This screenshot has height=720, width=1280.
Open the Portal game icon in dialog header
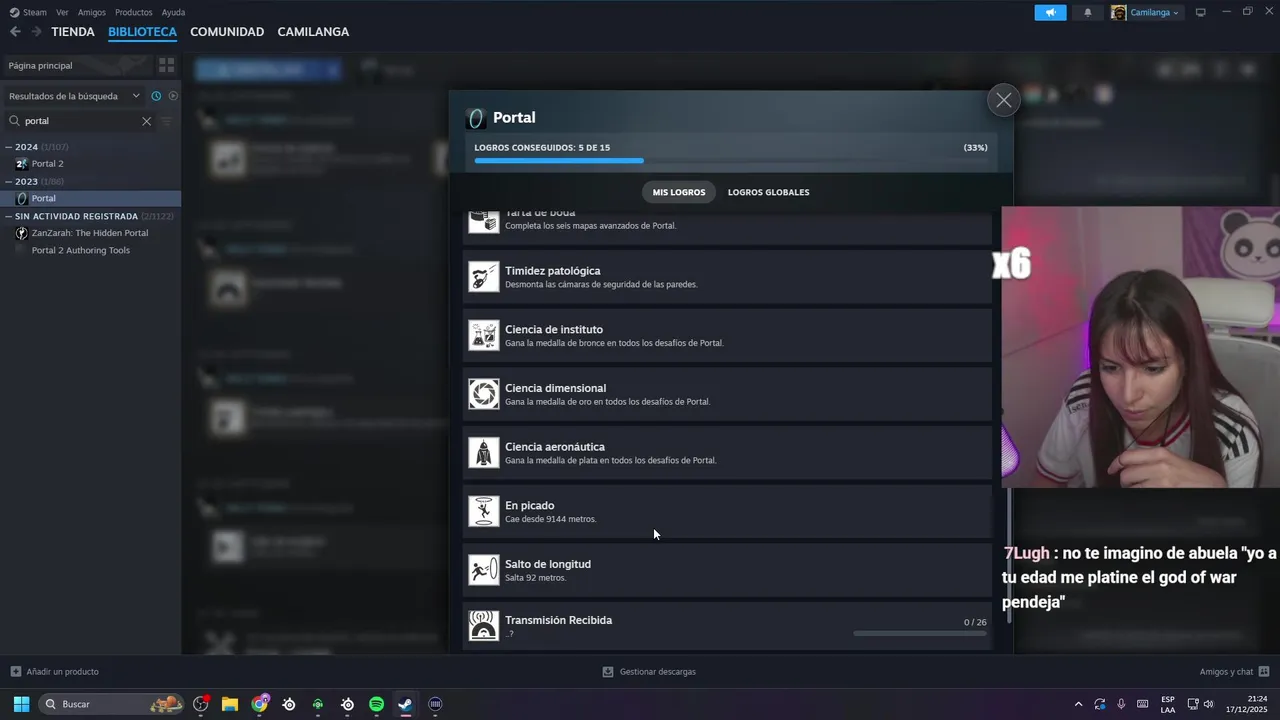click(476, 118)
